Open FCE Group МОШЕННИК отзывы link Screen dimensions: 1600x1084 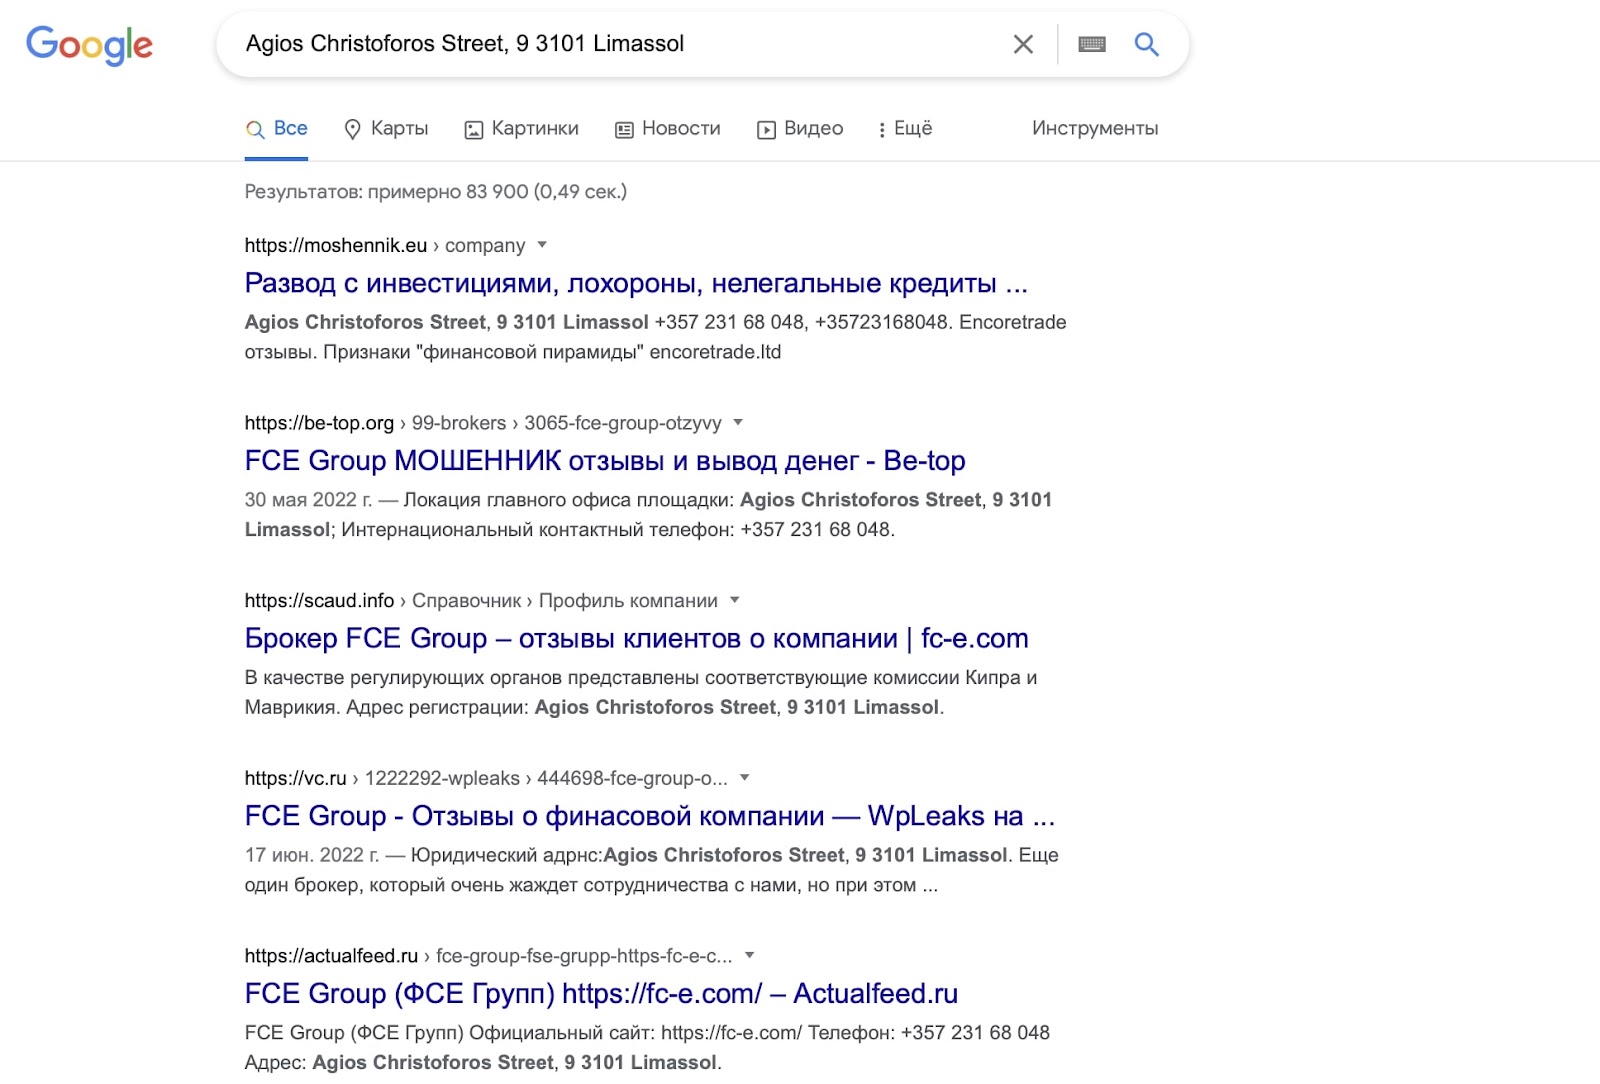click(605, 461)
